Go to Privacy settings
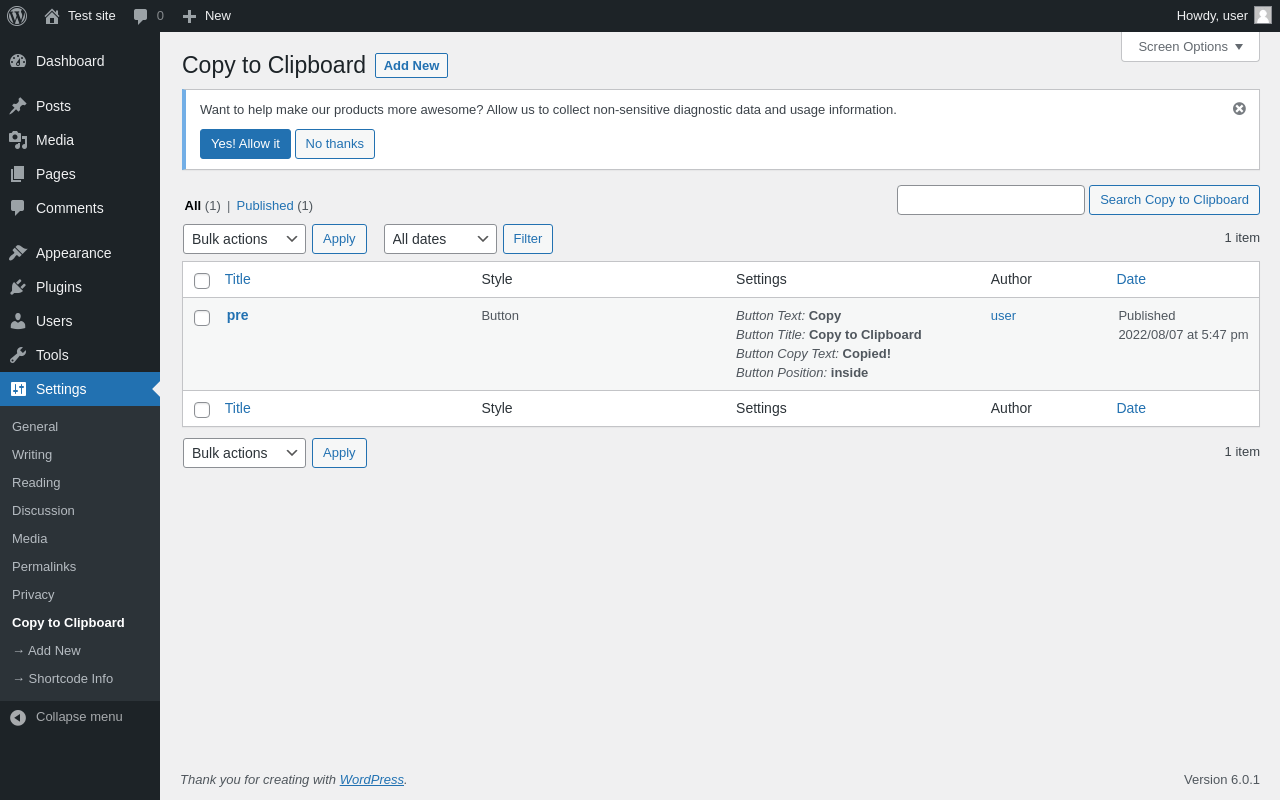The image size is (1280, 800). 33,594
